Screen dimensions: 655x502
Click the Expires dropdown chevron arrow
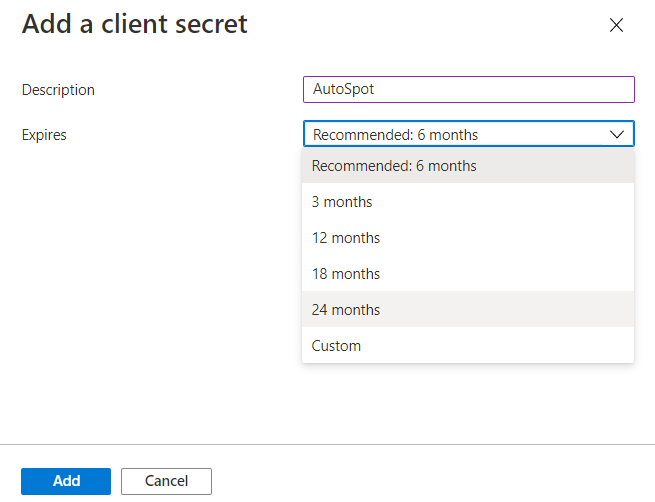[616, 135]
